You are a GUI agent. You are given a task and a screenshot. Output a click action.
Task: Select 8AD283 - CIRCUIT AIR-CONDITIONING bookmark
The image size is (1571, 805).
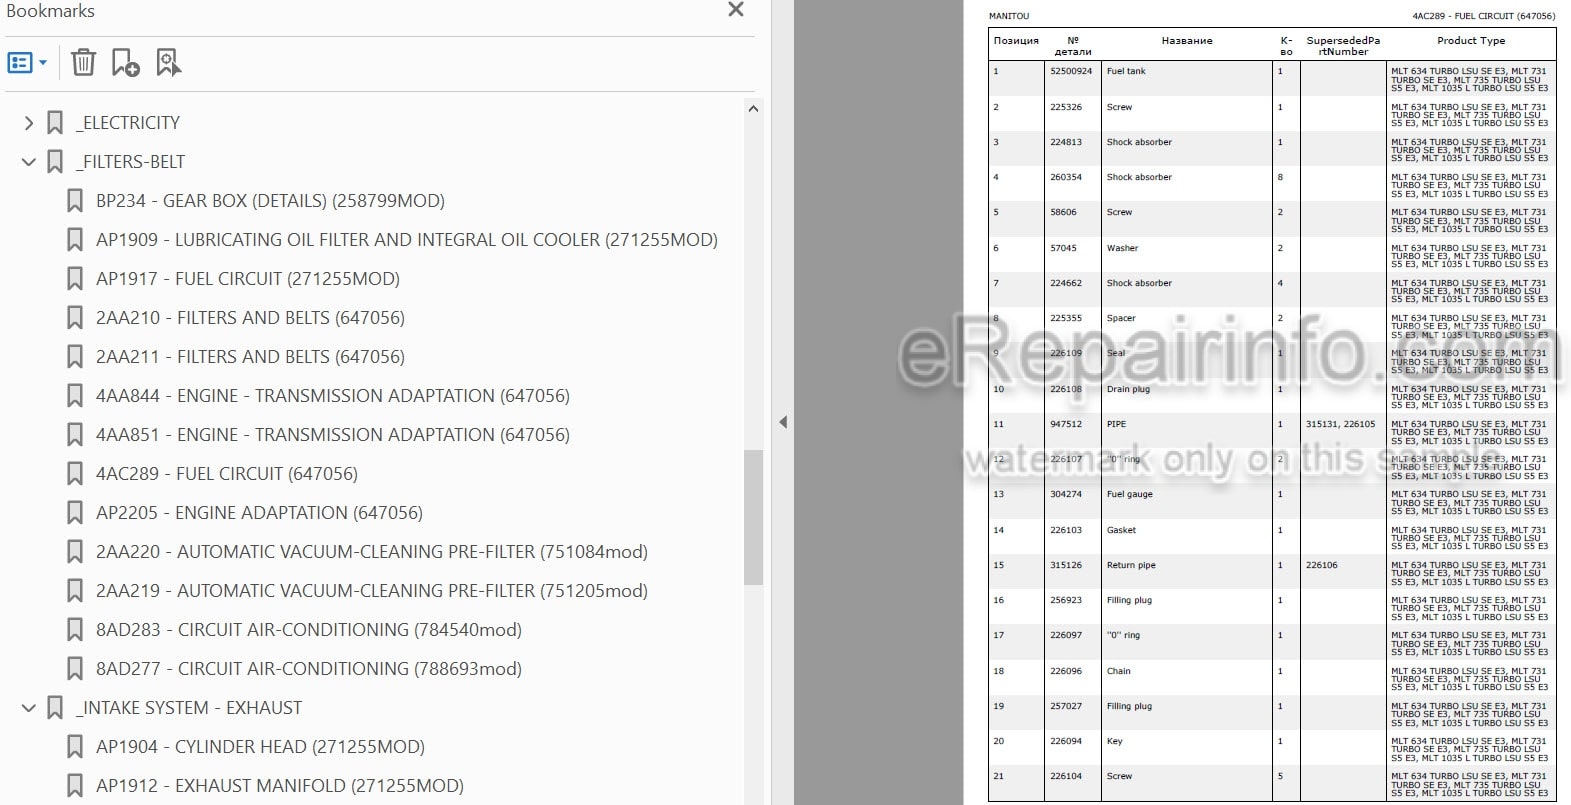309,630
